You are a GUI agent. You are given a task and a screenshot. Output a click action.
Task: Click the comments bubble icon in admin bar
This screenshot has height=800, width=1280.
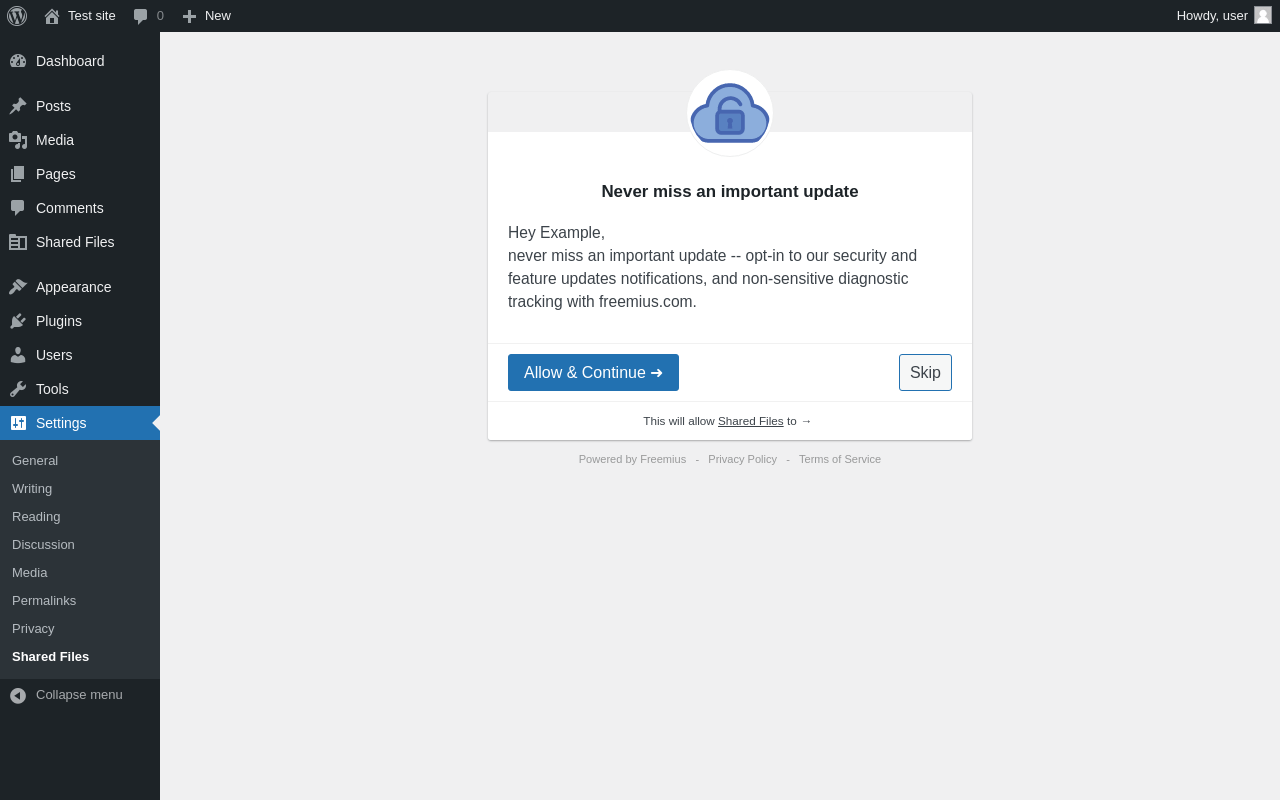(141, 16)
